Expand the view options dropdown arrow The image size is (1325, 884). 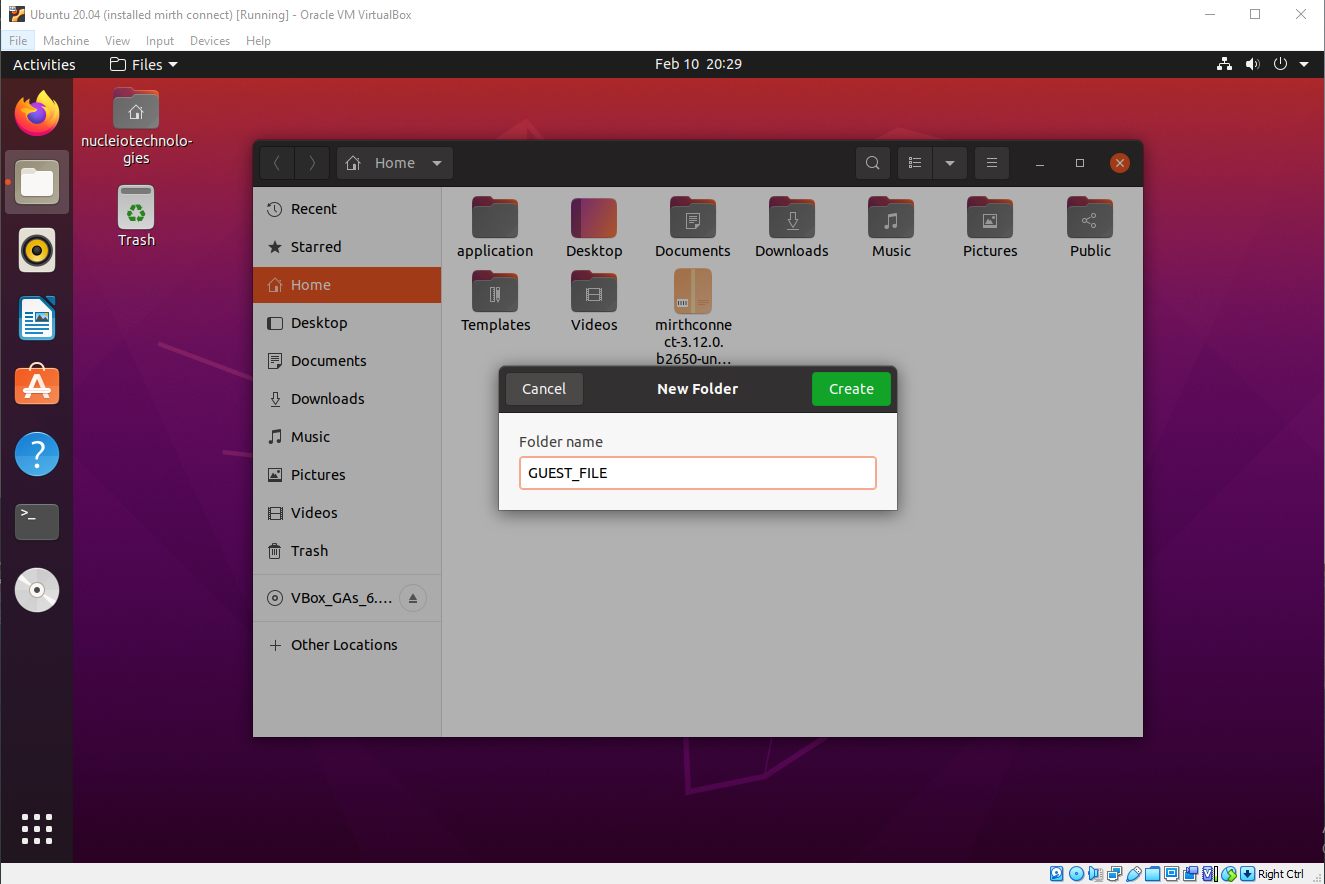pos(949,163)
